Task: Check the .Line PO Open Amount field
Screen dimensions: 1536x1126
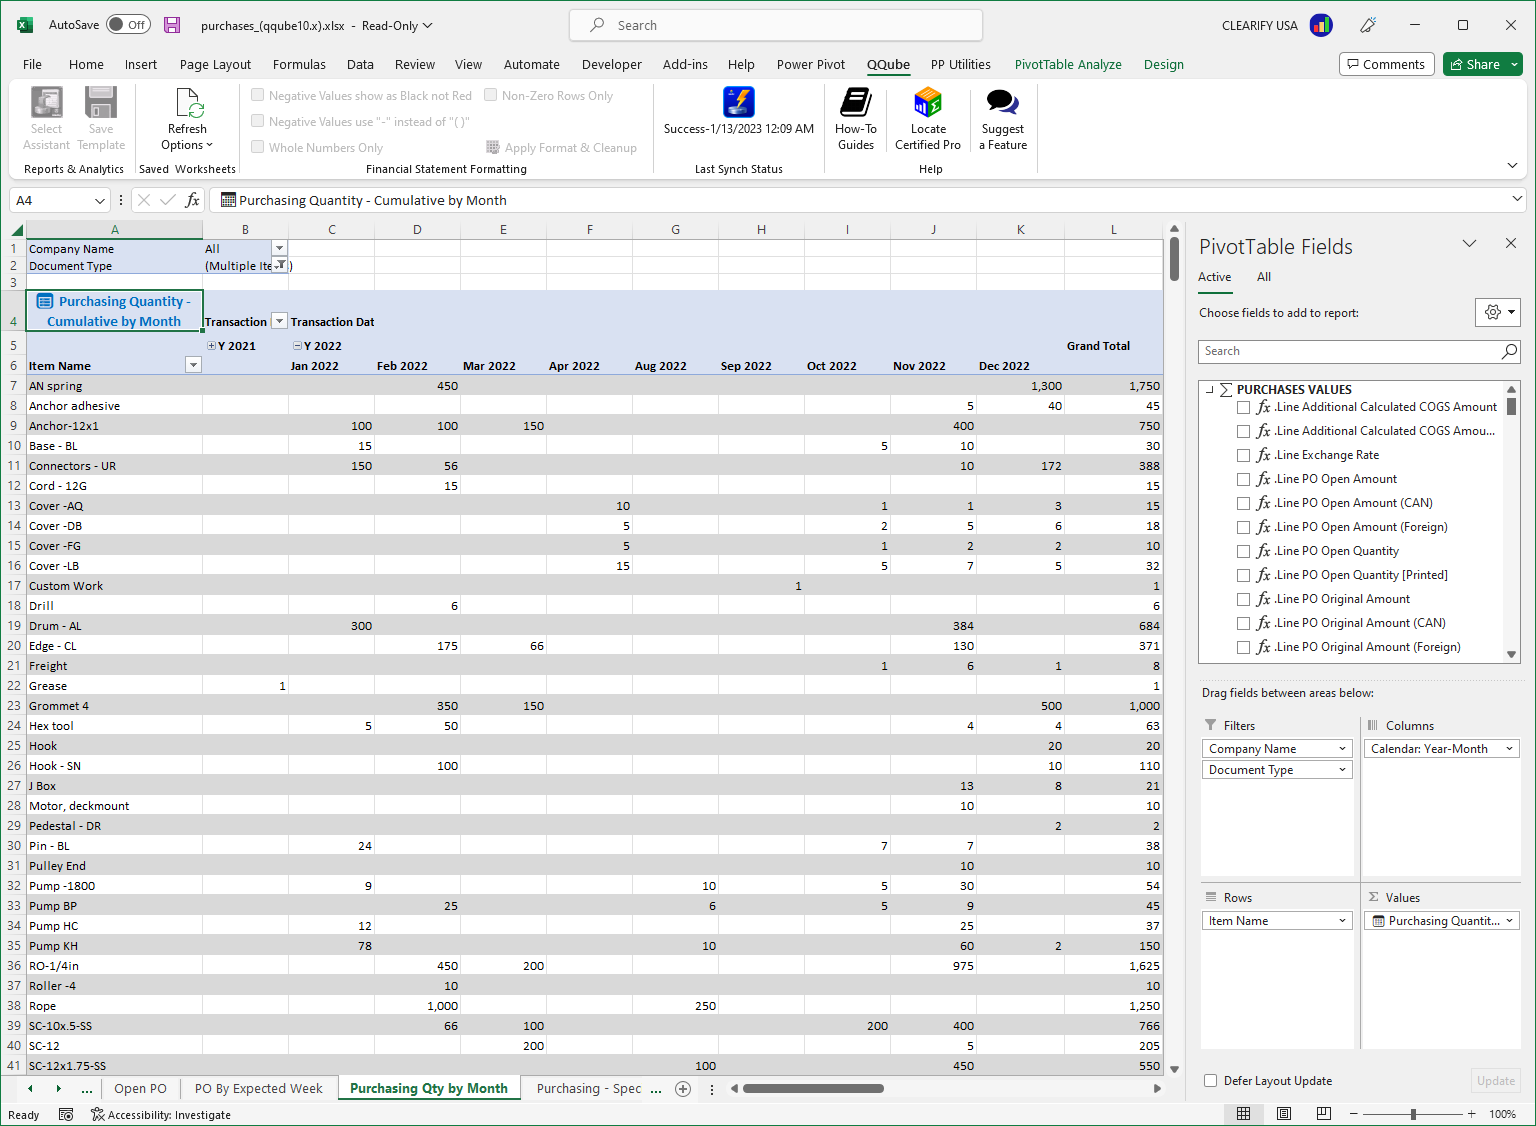Action: click(x=1243, y=479)
